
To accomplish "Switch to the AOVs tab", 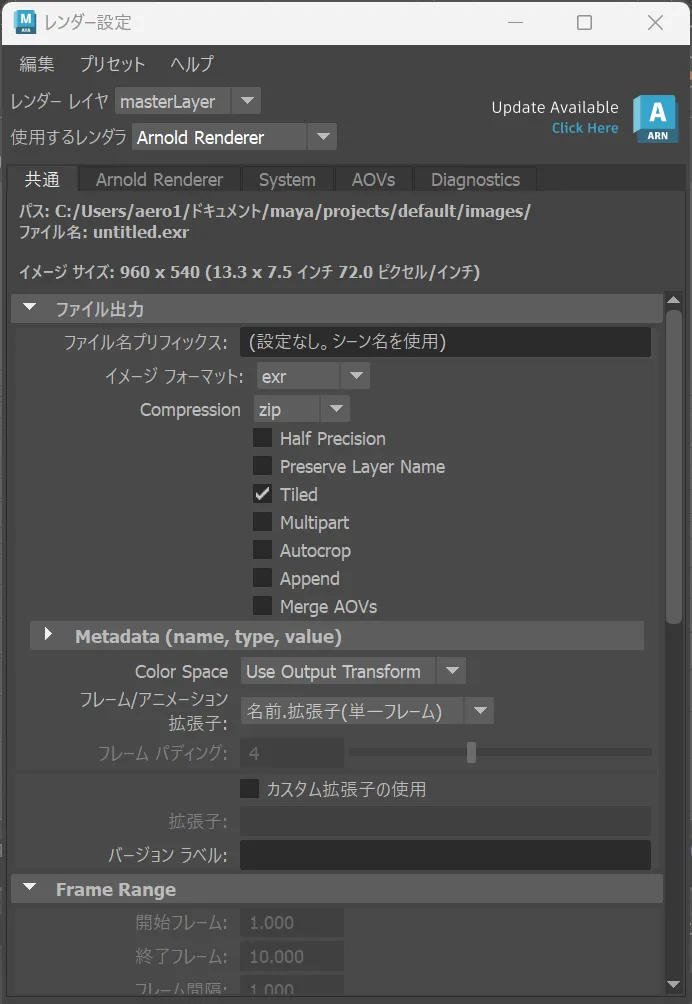I will pyautogui.click(x=373, y=179).
